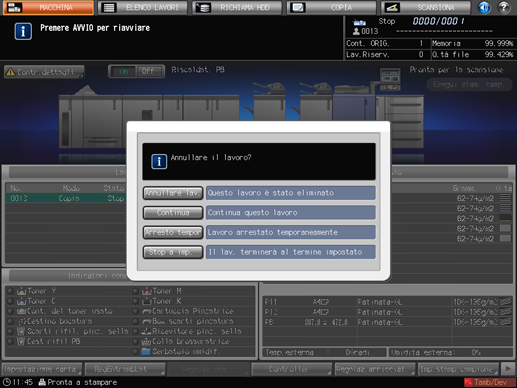
Task: Click the Memoria 99.999% value
Action: click(x=499, y=44)
